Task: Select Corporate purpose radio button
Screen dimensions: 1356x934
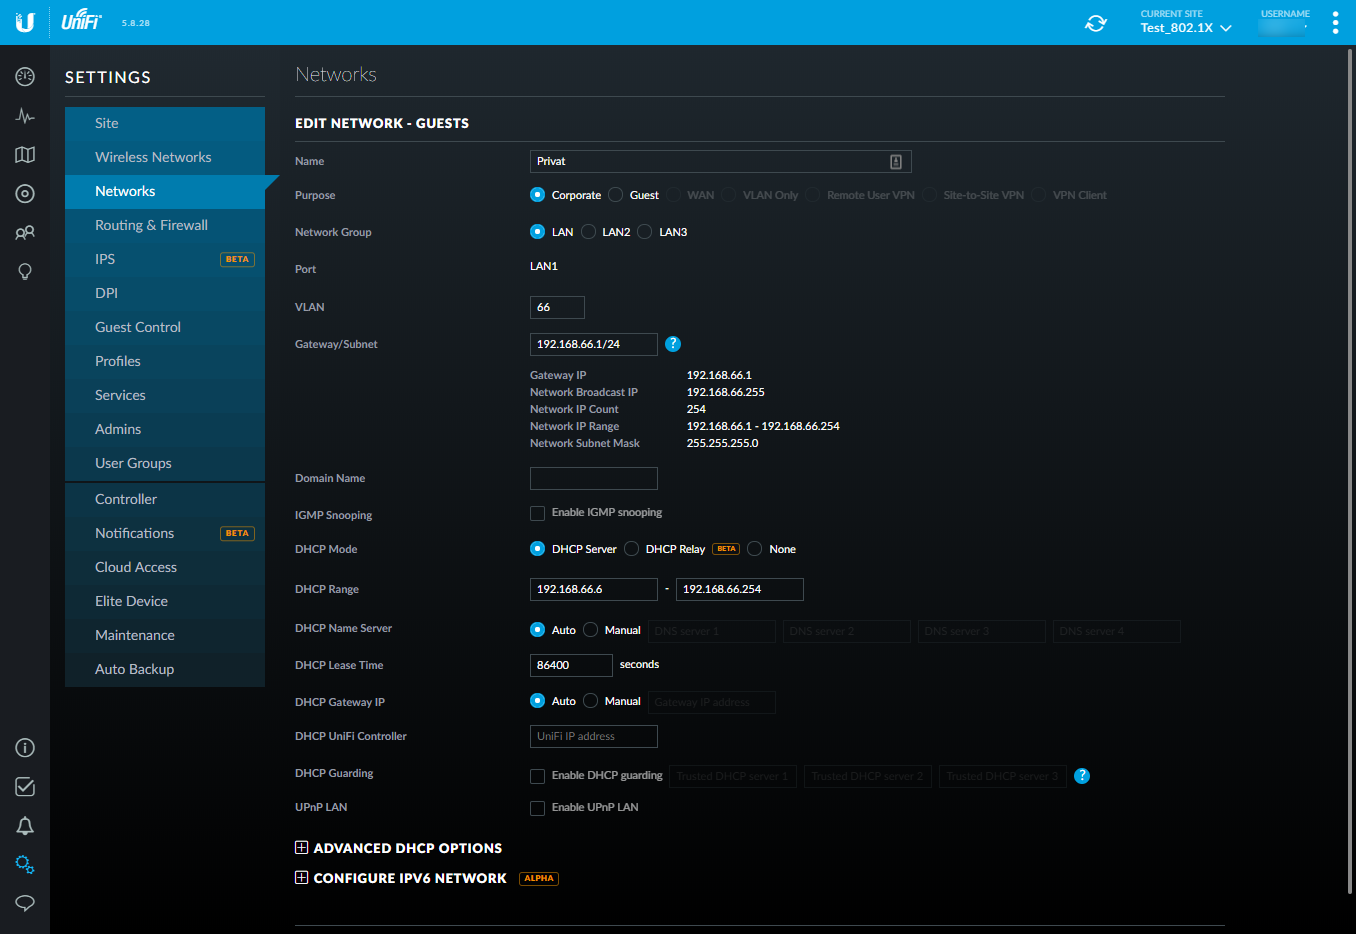Action: (x=538, y=195)
